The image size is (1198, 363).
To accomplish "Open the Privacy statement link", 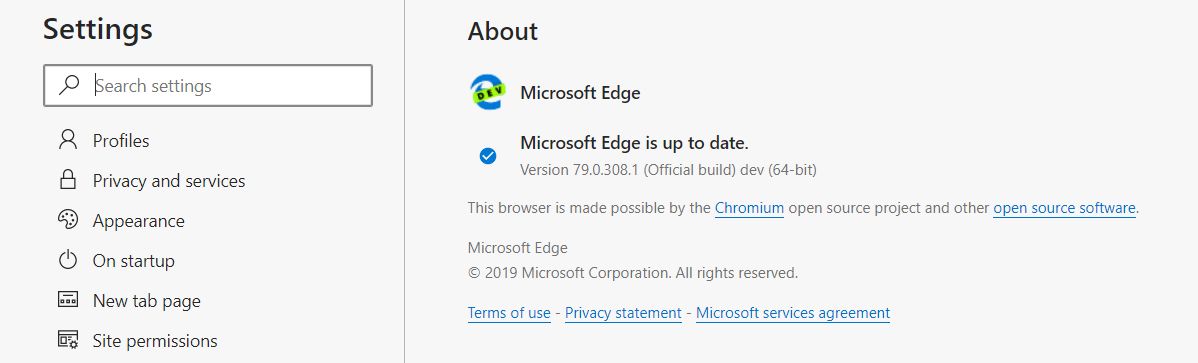I will [x=623, y=313].
